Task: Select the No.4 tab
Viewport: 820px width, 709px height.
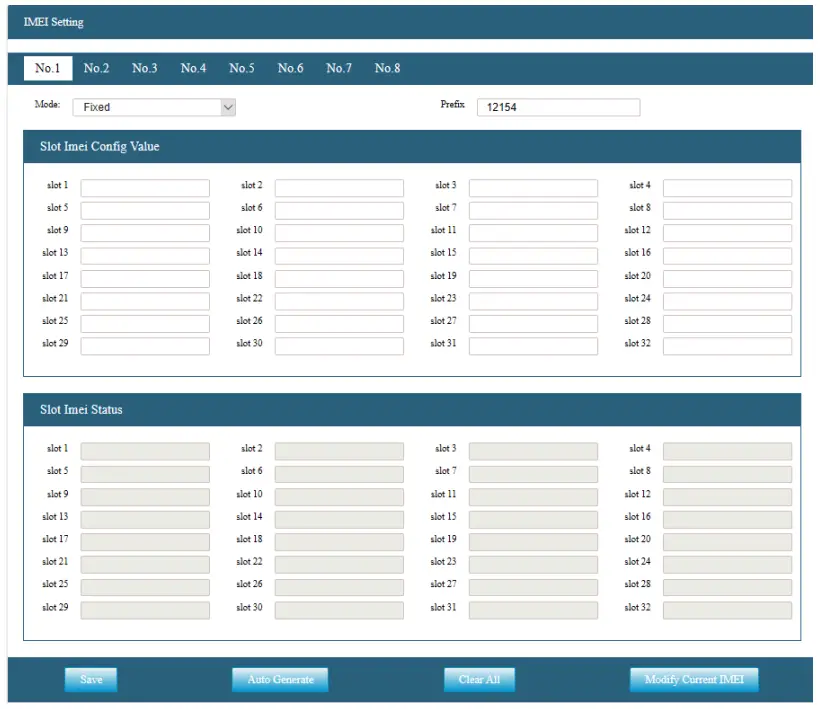Action: [193, 68]
